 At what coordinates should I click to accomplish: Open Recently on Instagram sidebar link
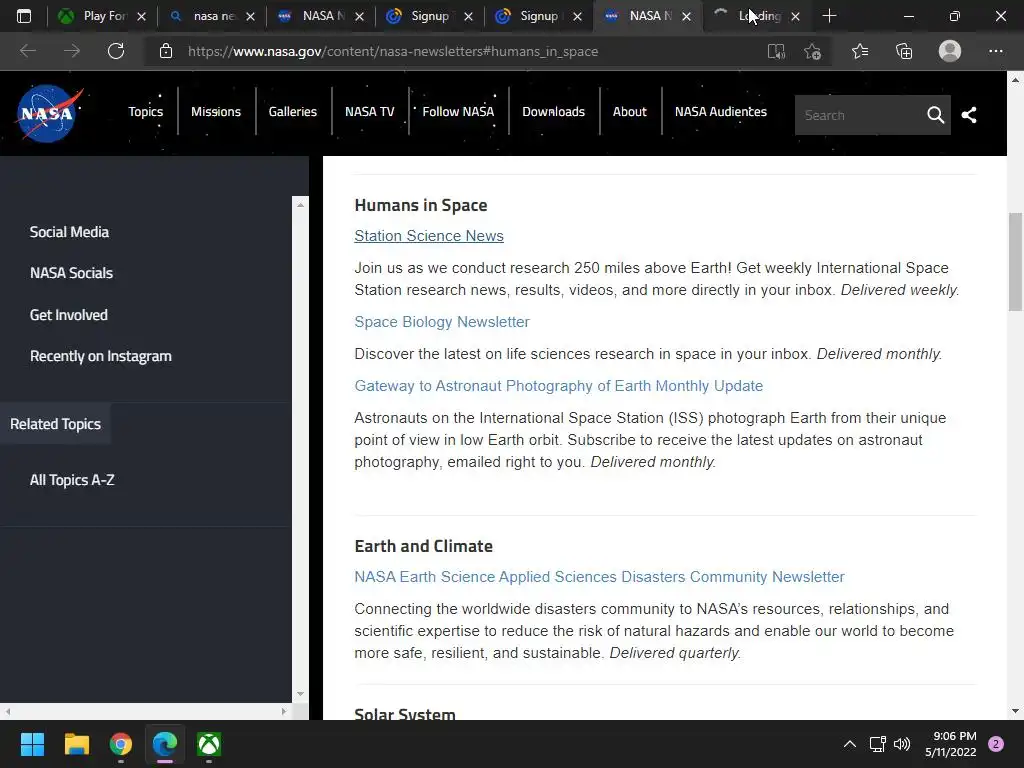(x=101, y=356)
